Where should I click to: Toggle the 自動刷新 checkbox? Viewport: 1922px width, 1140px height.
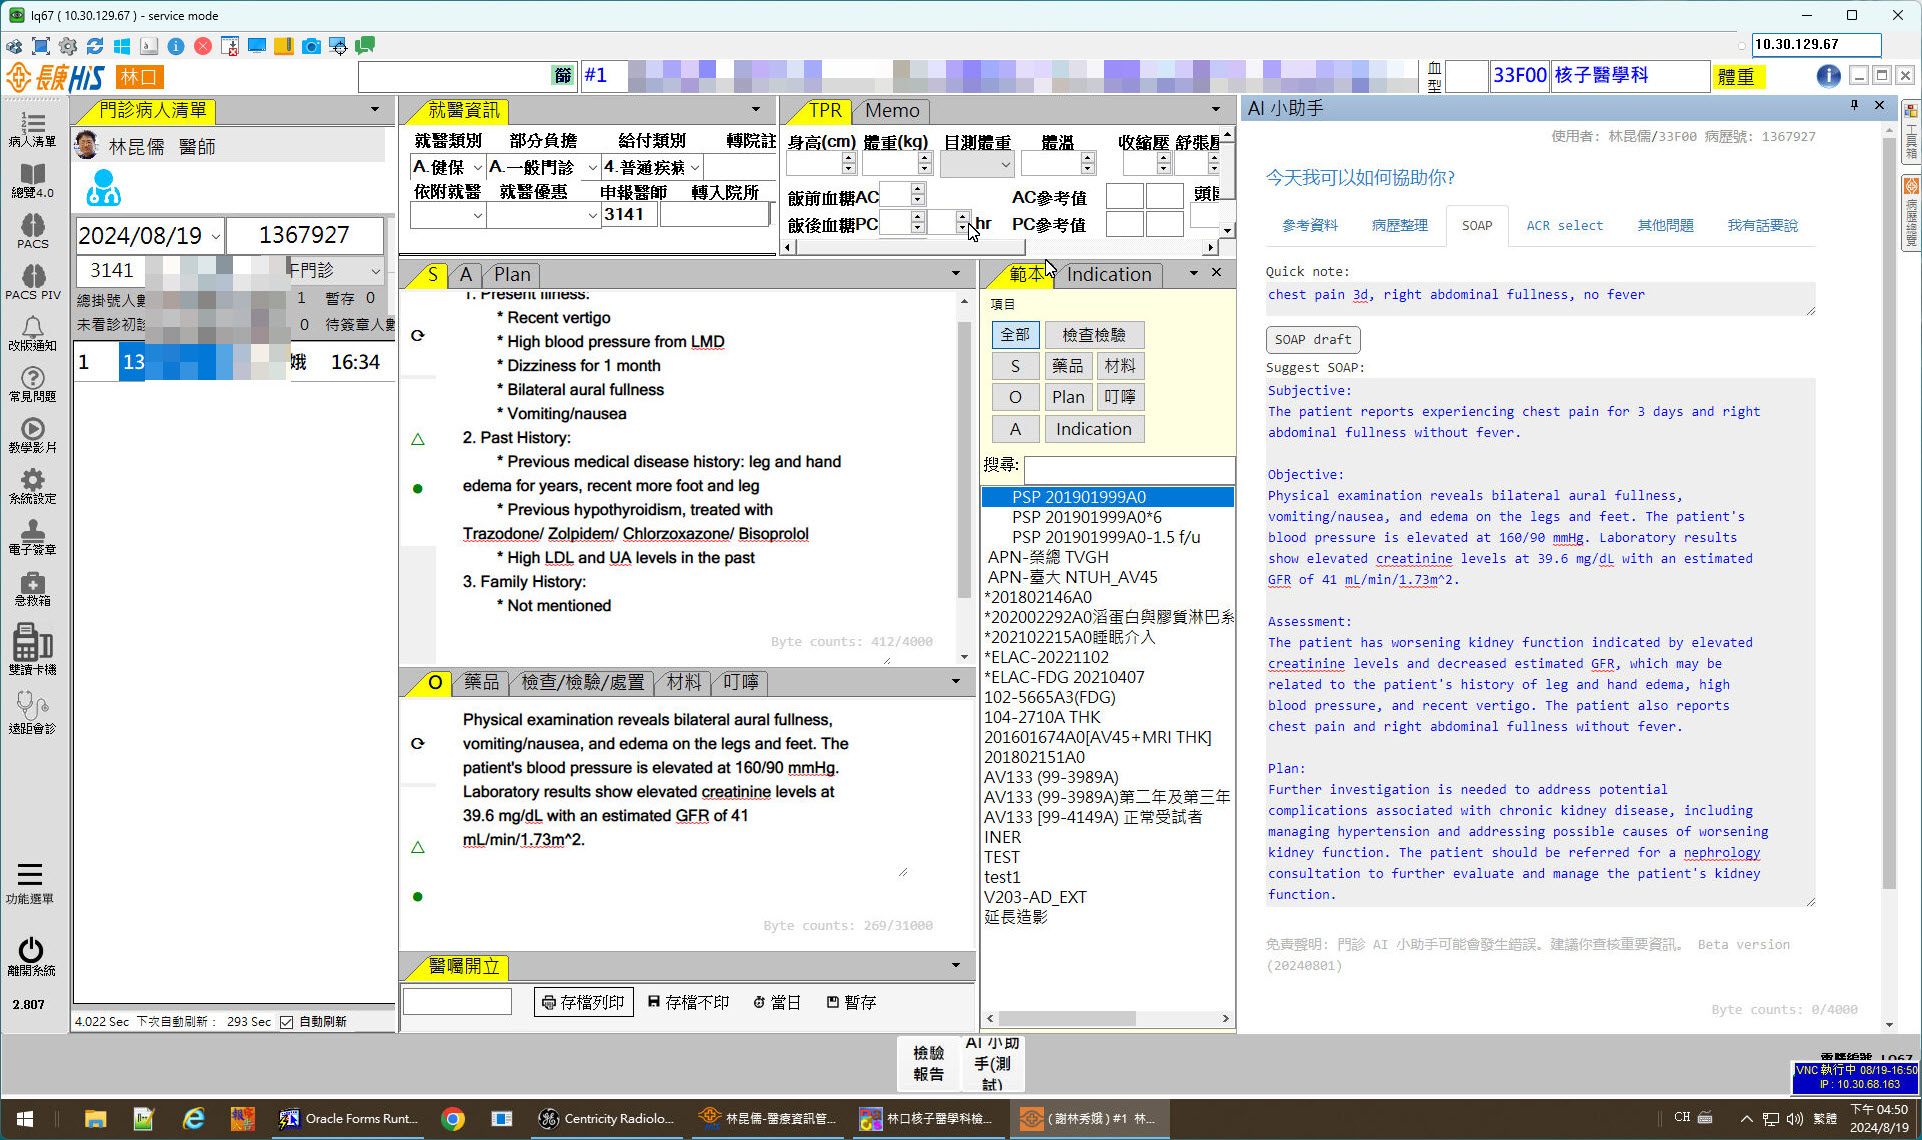tap(287, 1022)
